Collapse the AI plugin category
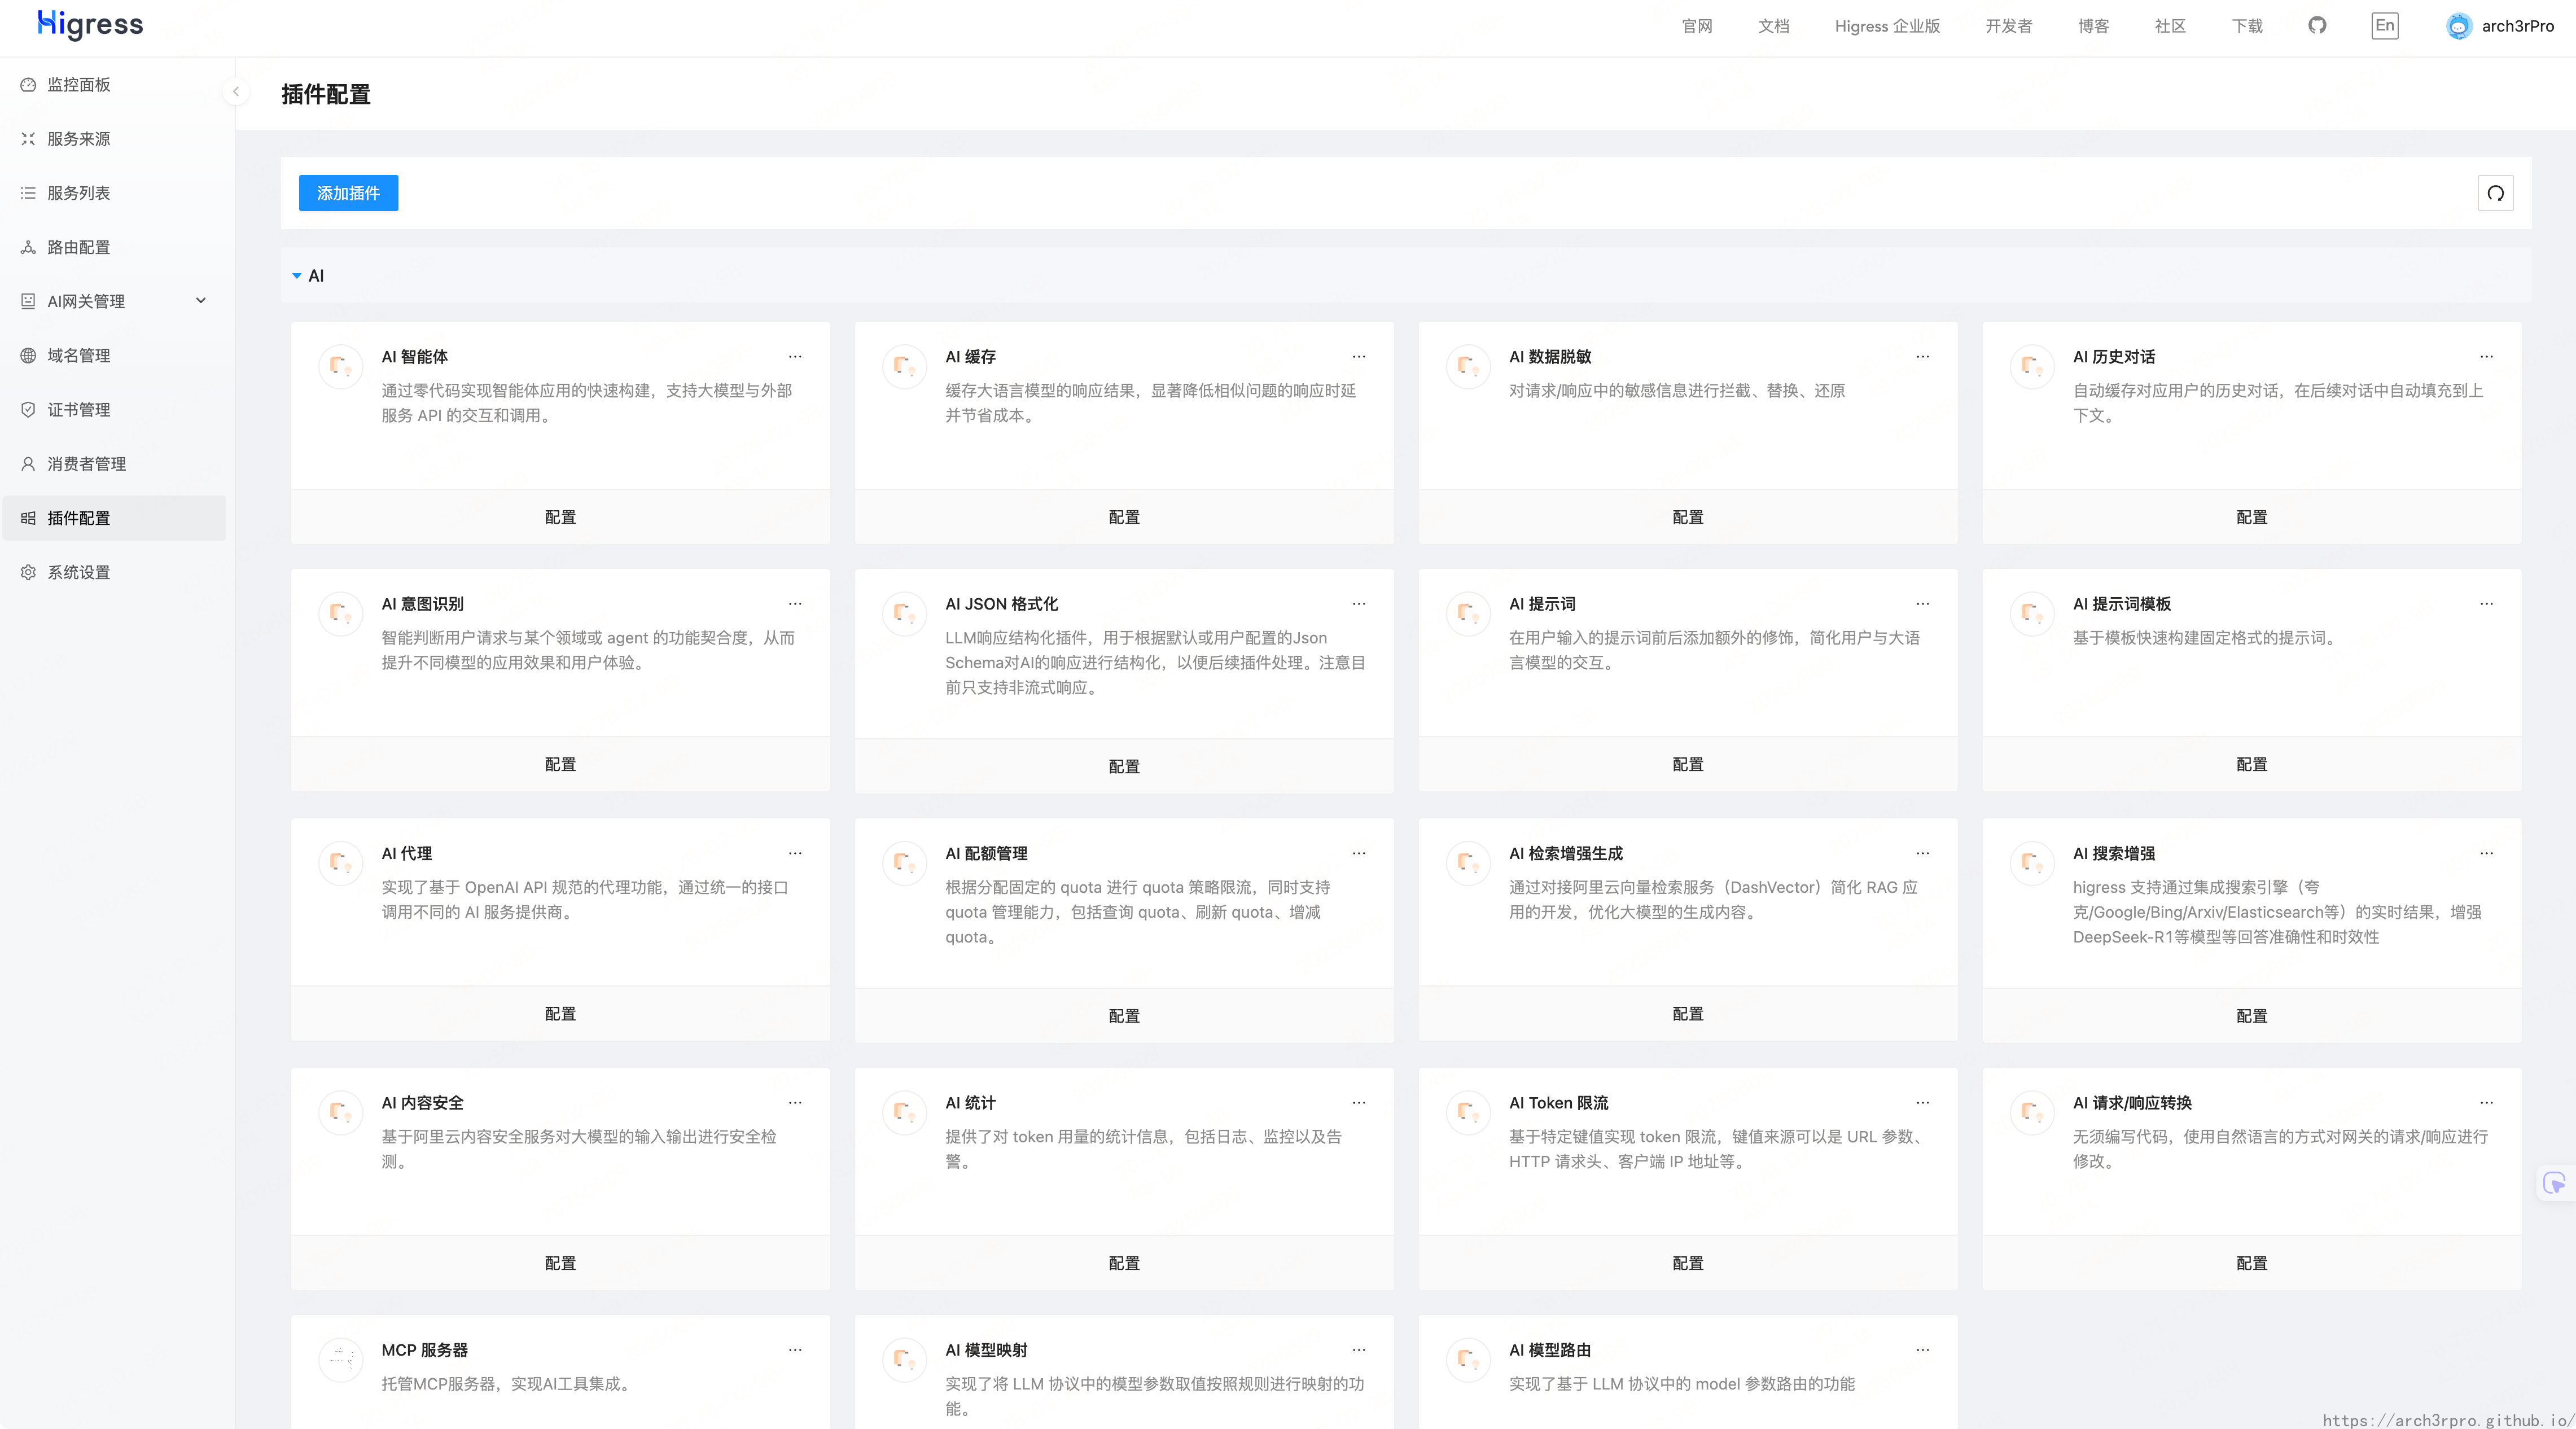This screenshot has height=1429, width=2576. pos(297,276)
